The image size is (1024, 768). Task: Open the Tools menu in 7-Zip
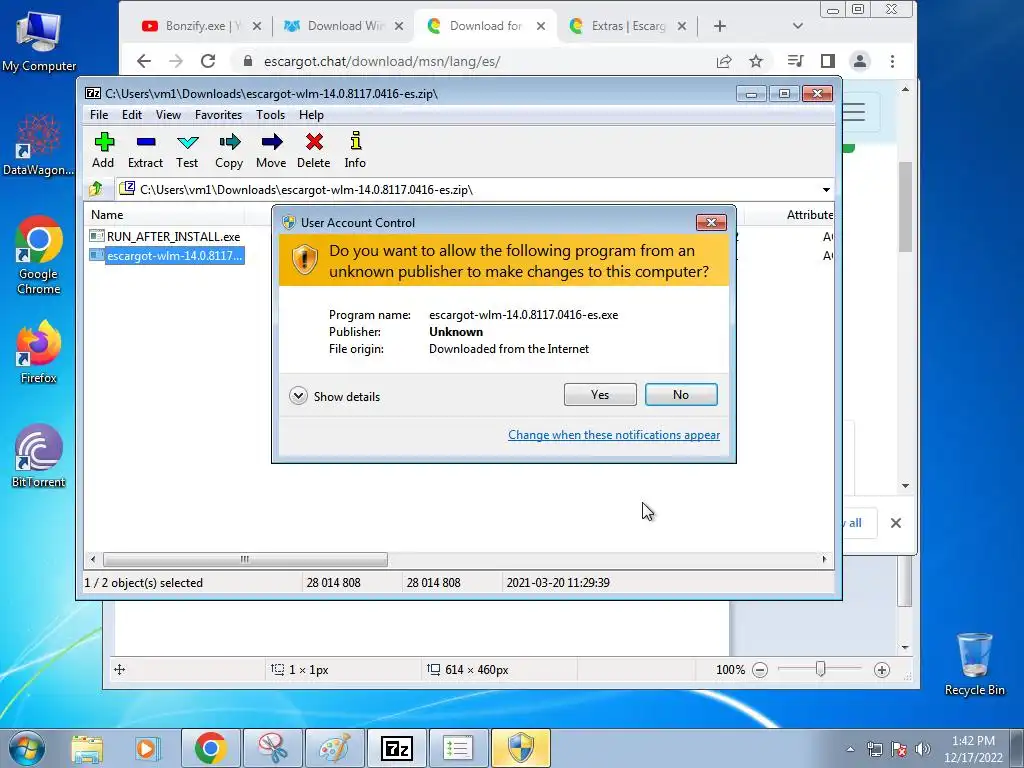click(x=270, y=115)
